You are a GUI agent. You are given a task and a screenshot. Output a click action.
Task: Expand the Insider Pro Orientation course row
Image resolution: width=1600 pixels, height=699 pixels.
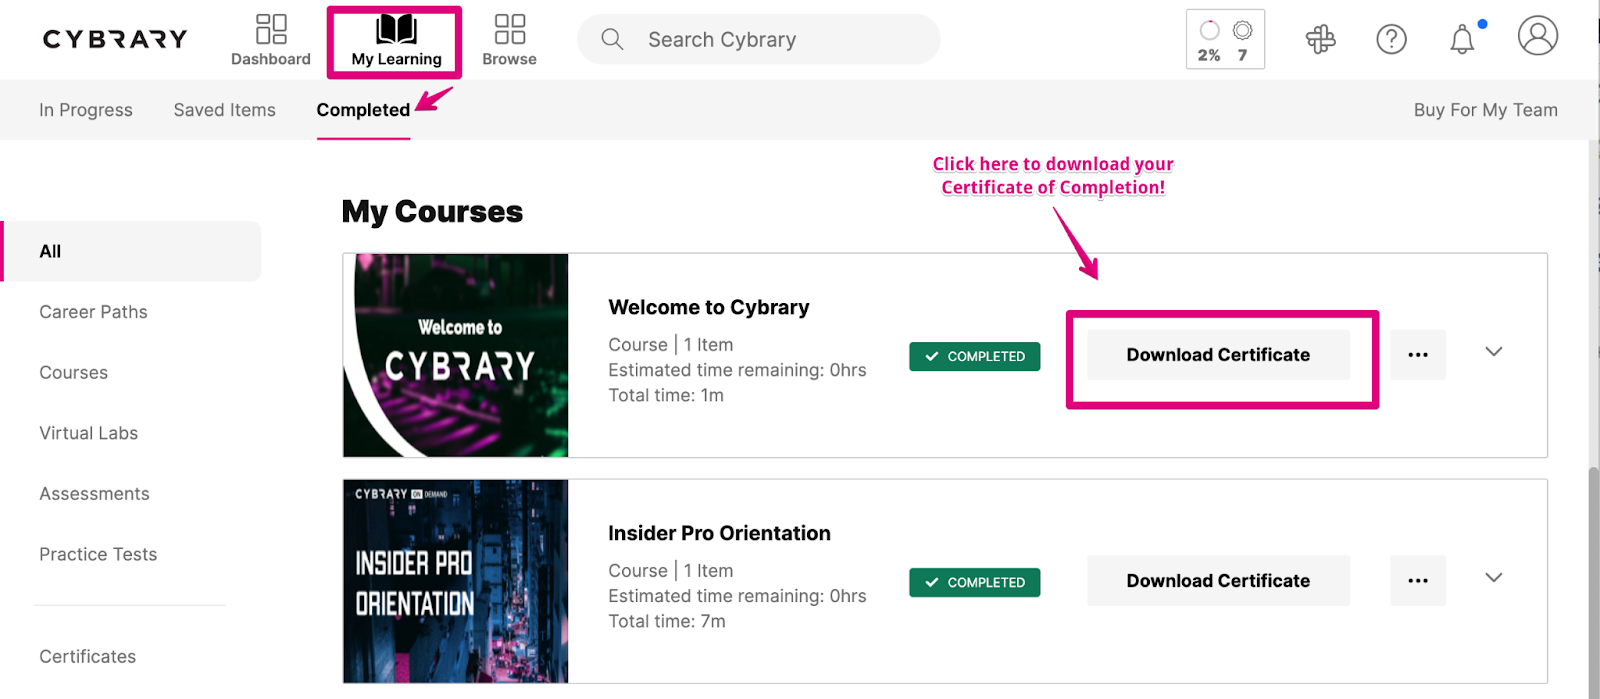point(1494,578)
